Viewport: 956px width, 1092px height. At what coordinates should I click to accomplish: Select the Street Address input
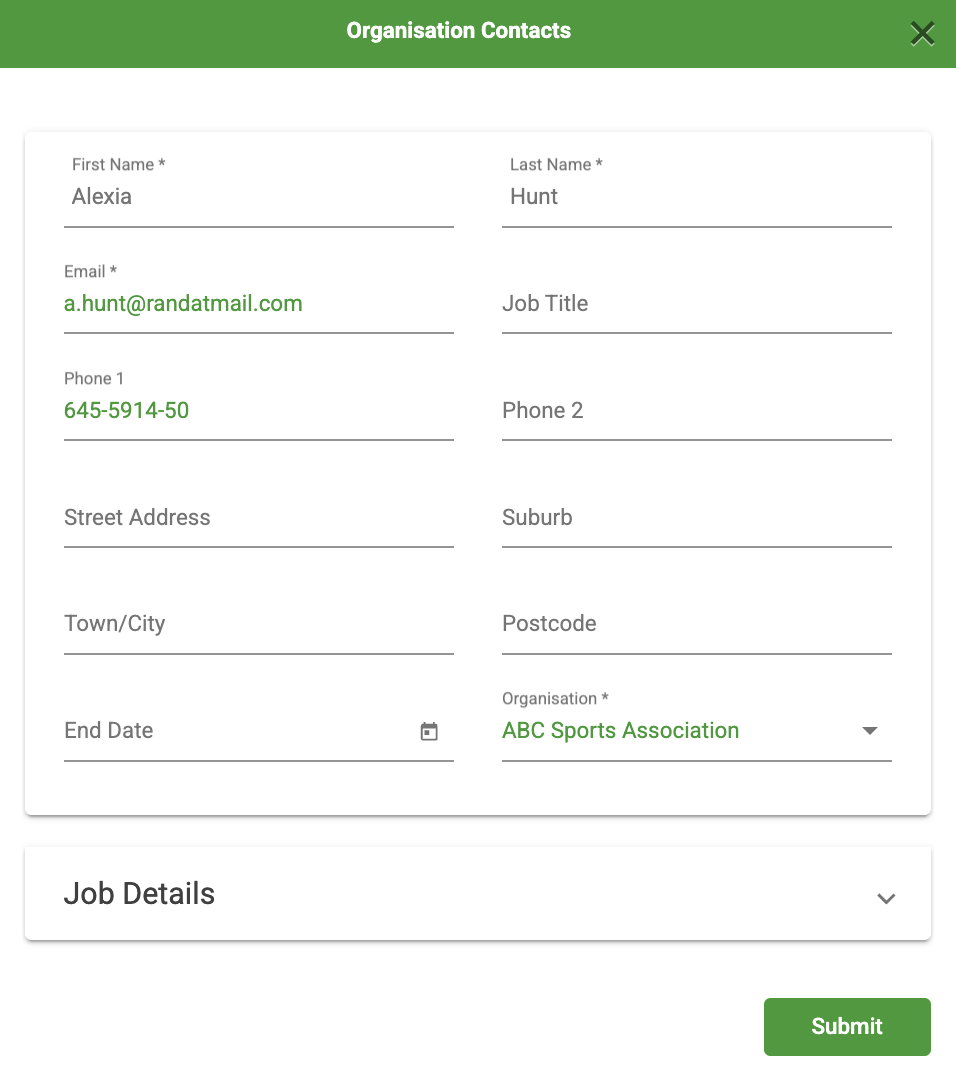259,517
